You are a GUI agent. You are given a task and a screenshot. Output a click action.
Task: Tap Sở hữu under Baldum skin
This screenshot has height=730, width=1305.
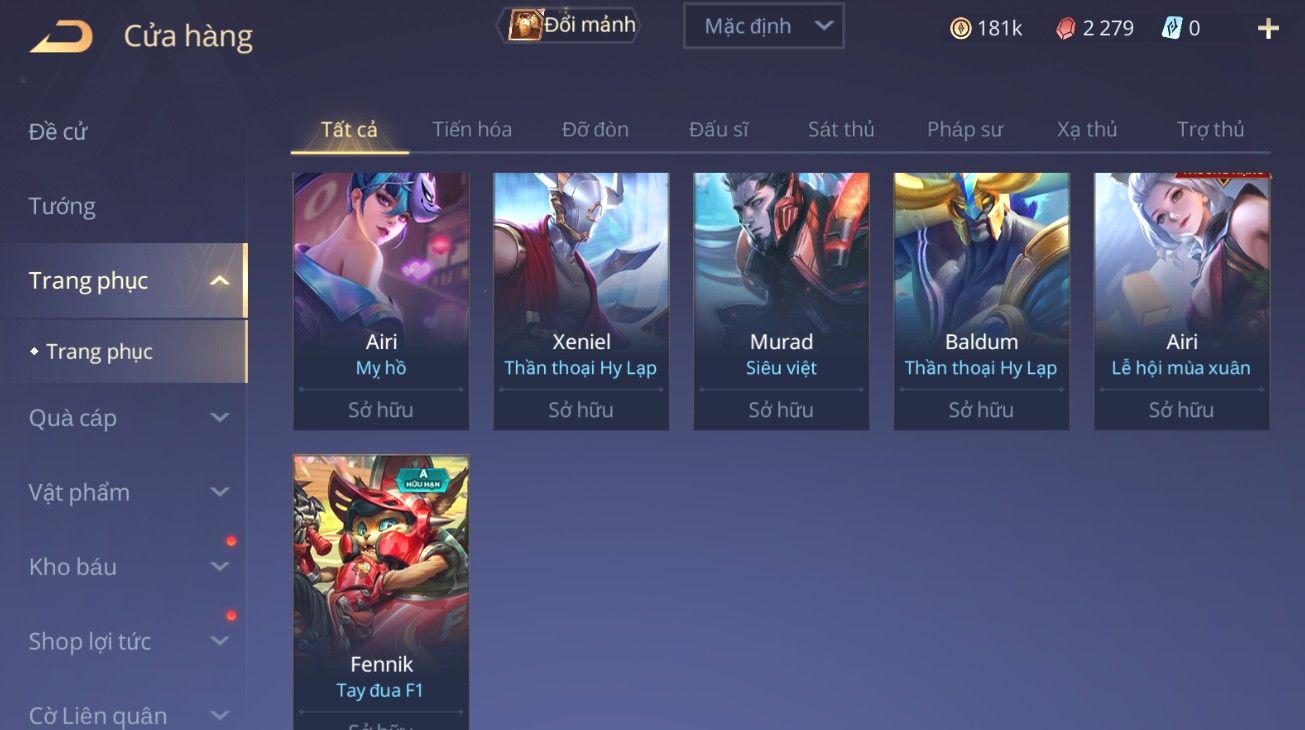pos(981,410)
